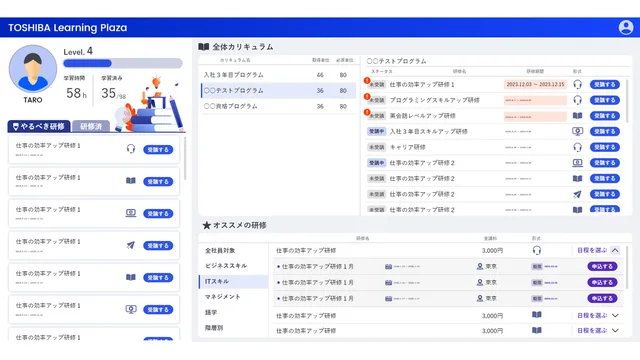
Task: Click TARO's profile avatar picture
Action: click(33, 69)
